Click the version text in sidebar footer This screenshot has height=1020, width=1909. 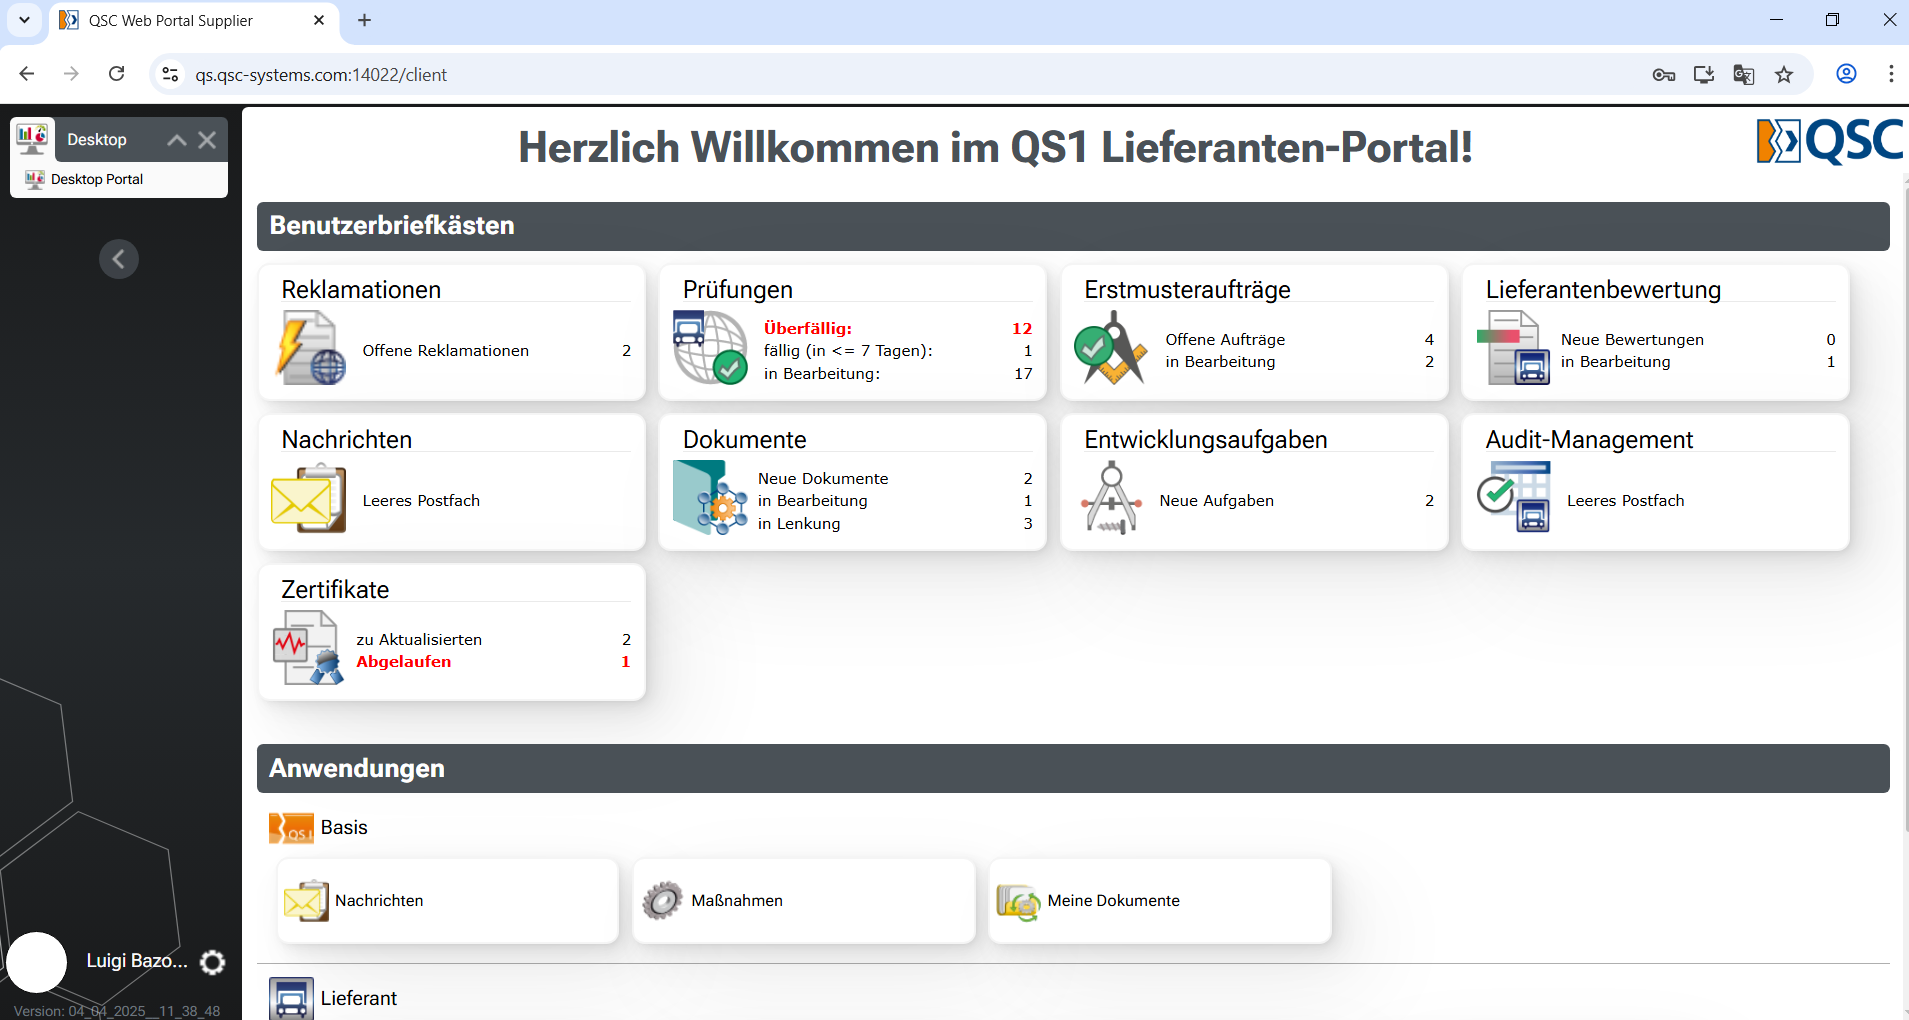coord(117,1011)
